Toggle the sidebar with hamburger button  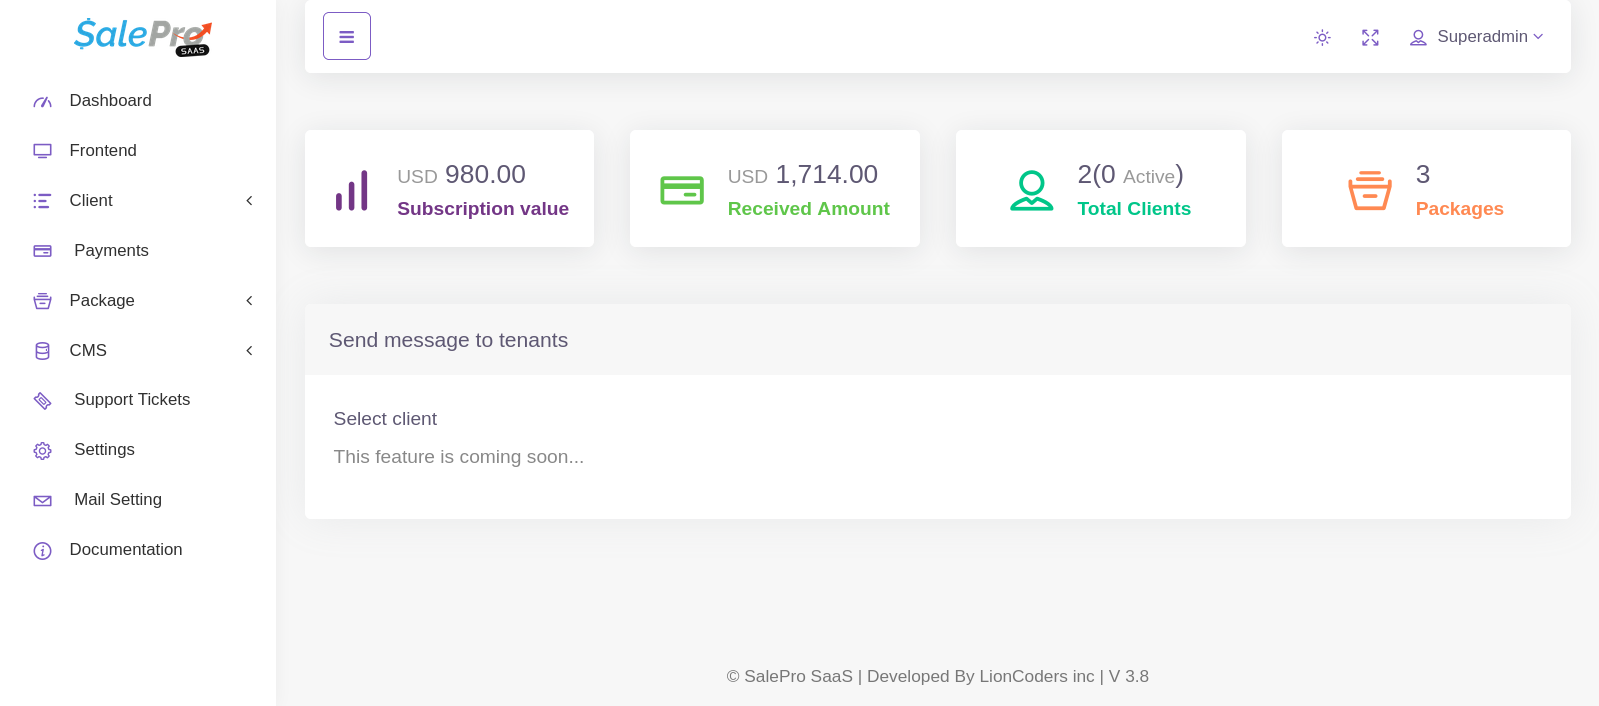click(347, 37)
